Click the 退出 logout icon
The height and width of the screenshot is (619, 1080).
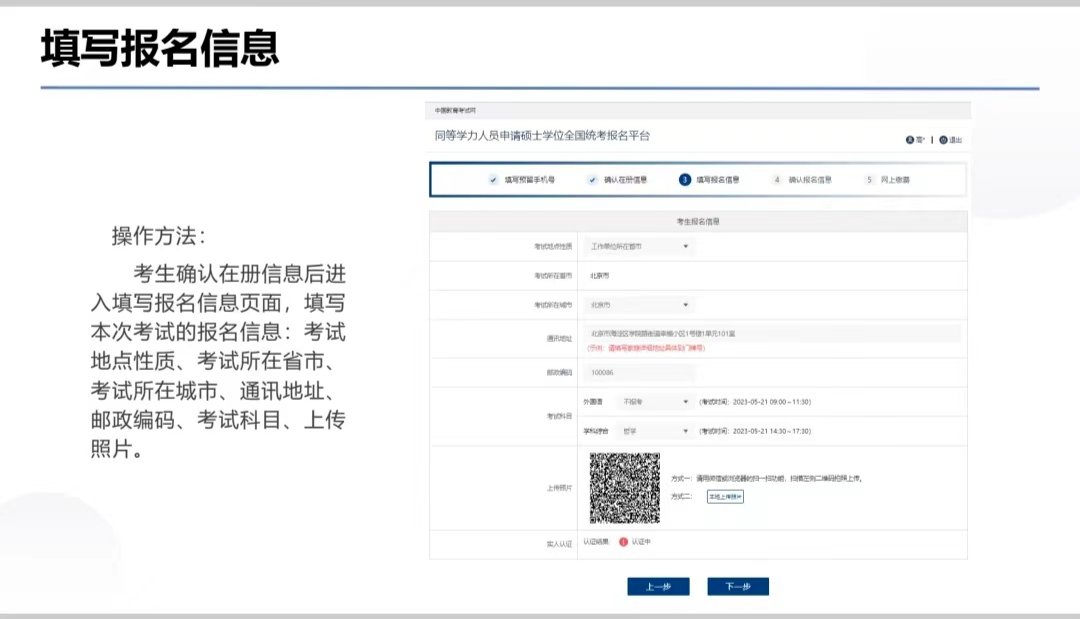[x=943, y=140]
